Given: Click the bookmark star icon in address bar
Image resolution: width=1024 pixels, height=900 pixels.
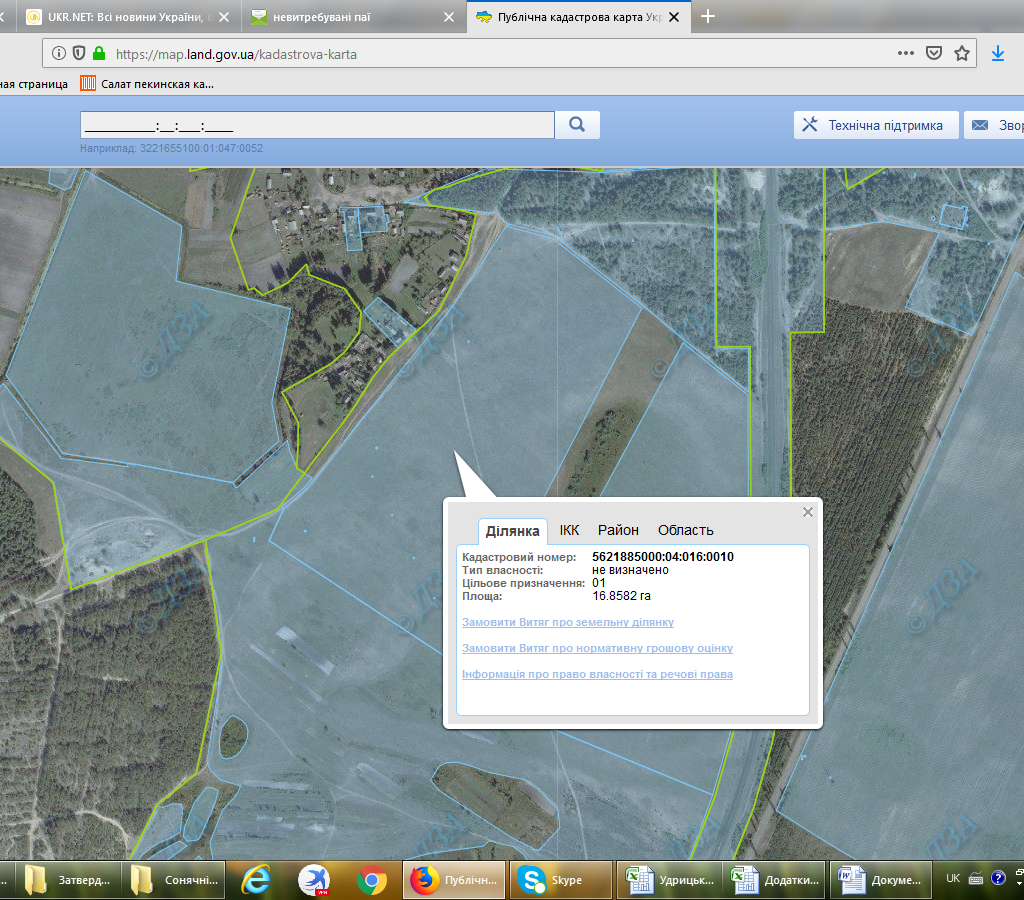Looking at the screenshot, I should pos(962,54).
